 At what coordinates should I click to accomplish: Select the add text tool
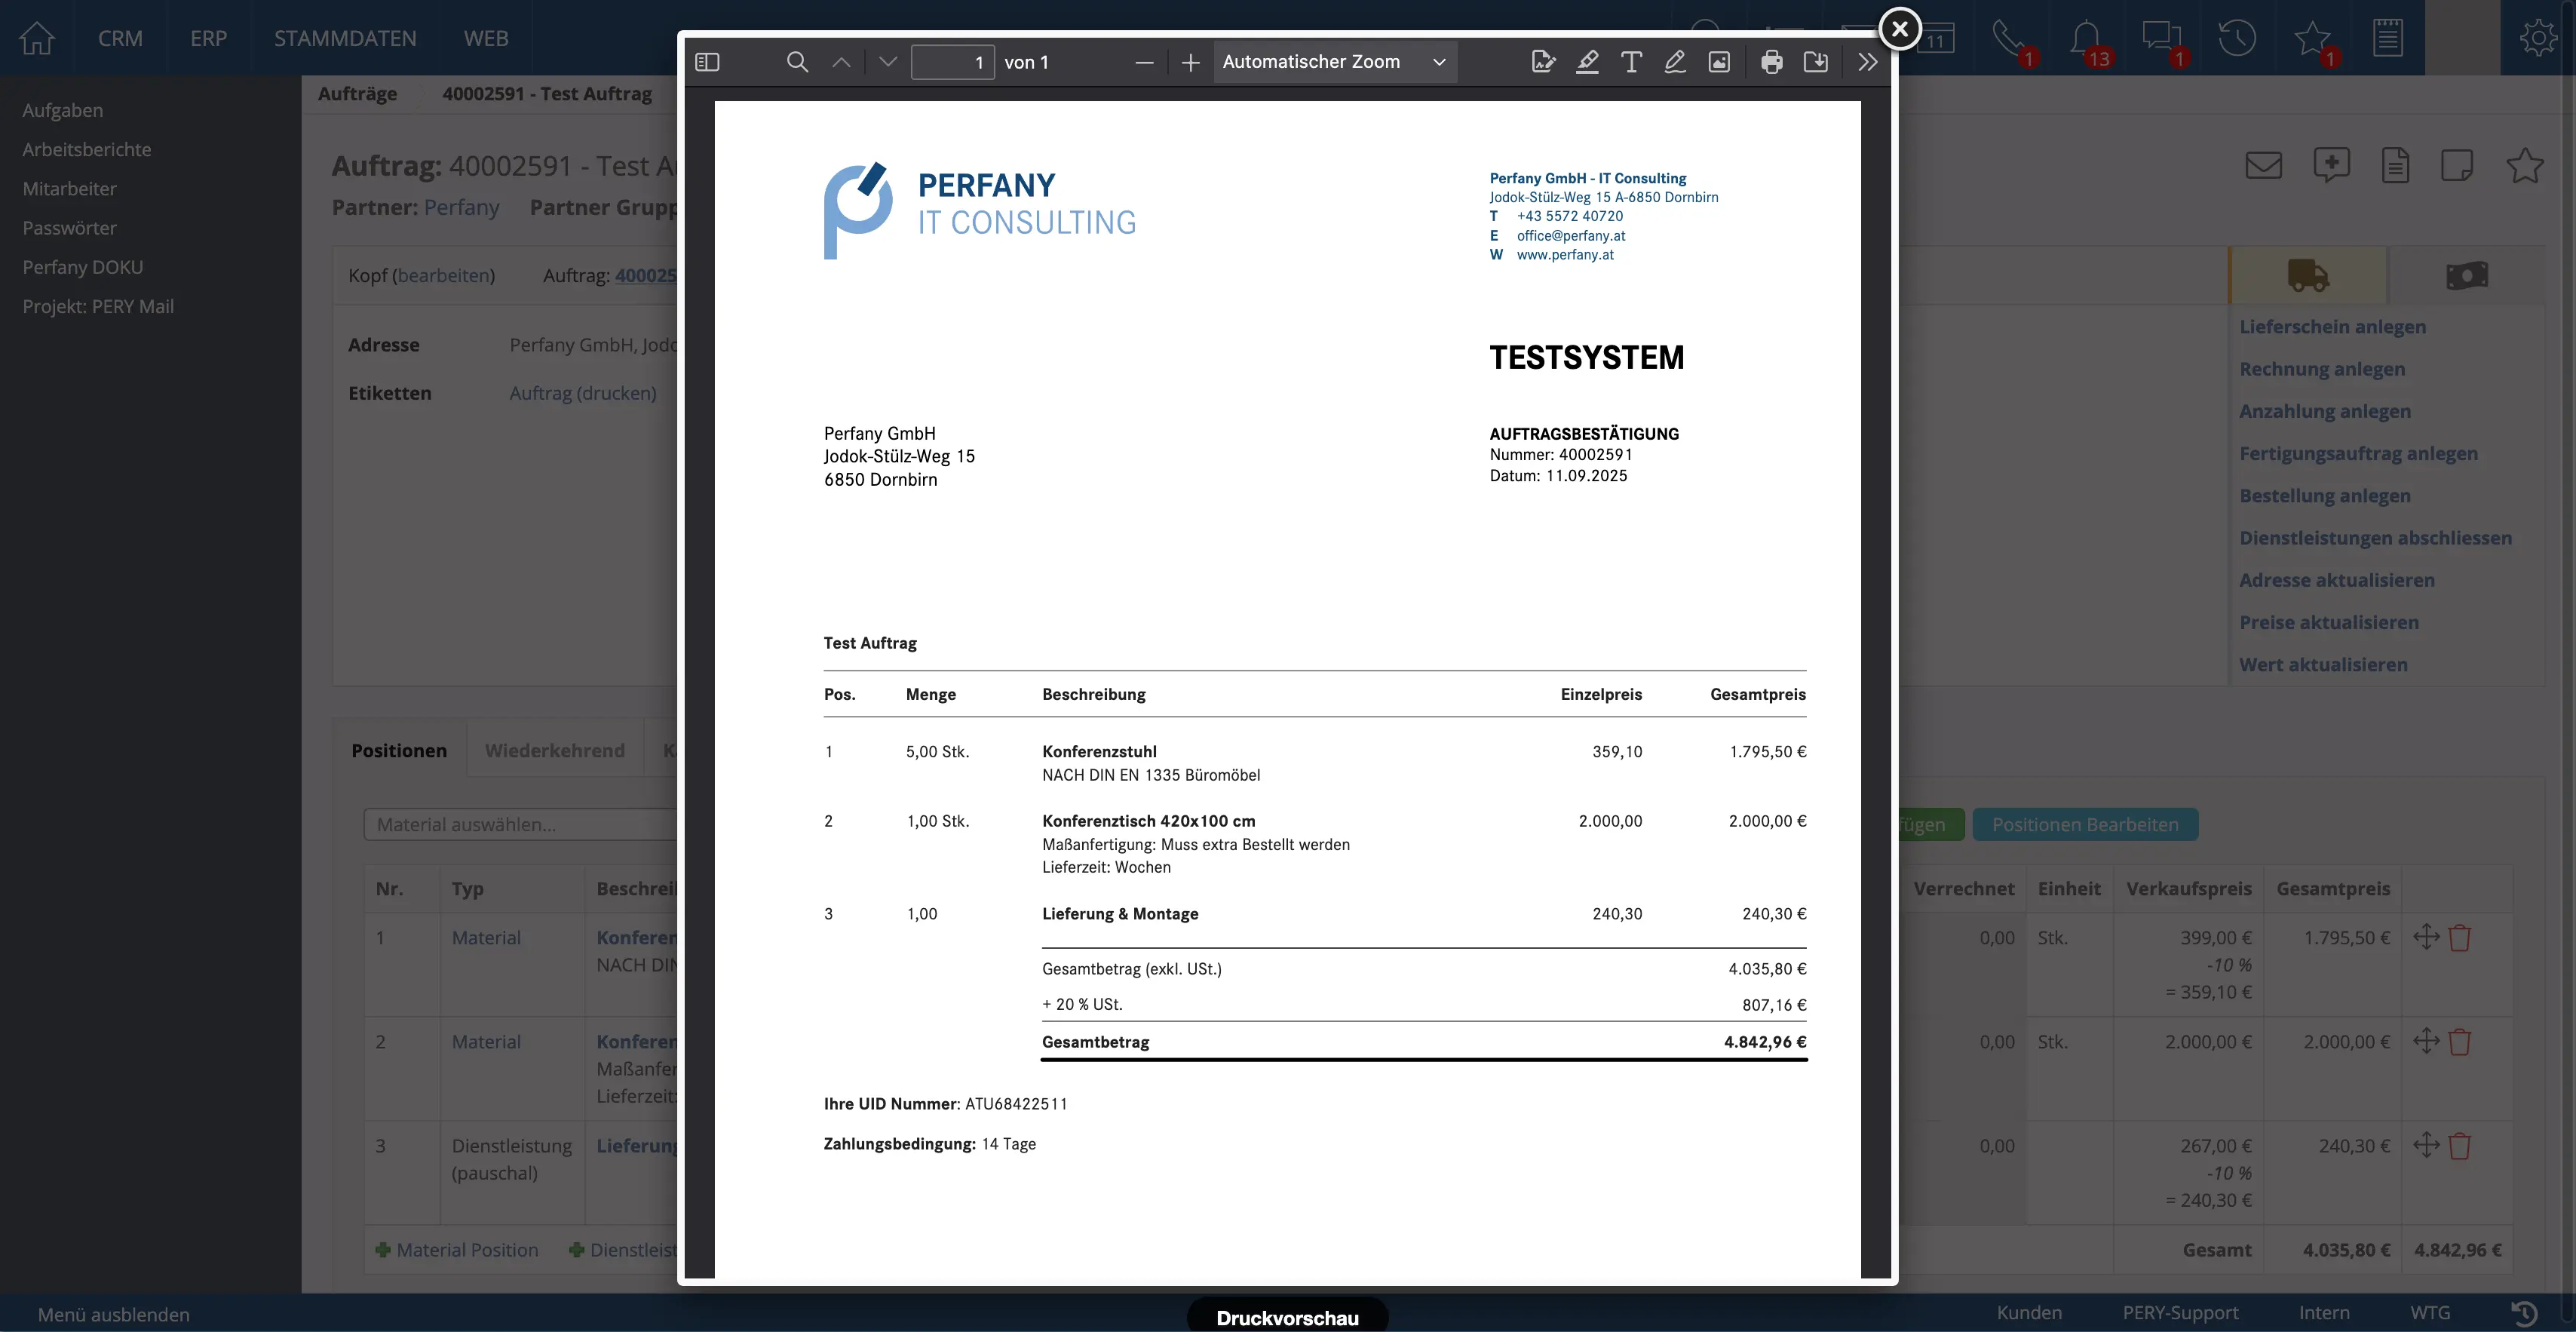point(1631,62)
